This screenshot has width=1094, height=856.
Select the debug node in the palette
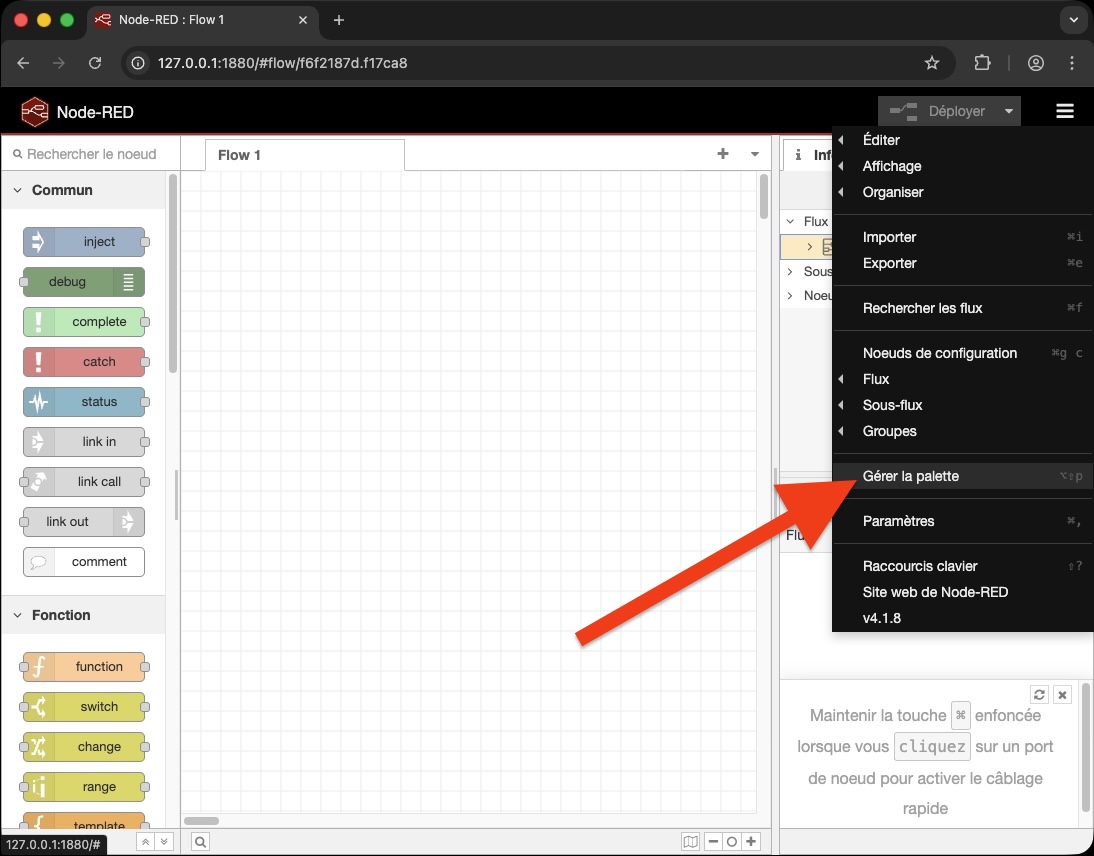tap(82, 282)
